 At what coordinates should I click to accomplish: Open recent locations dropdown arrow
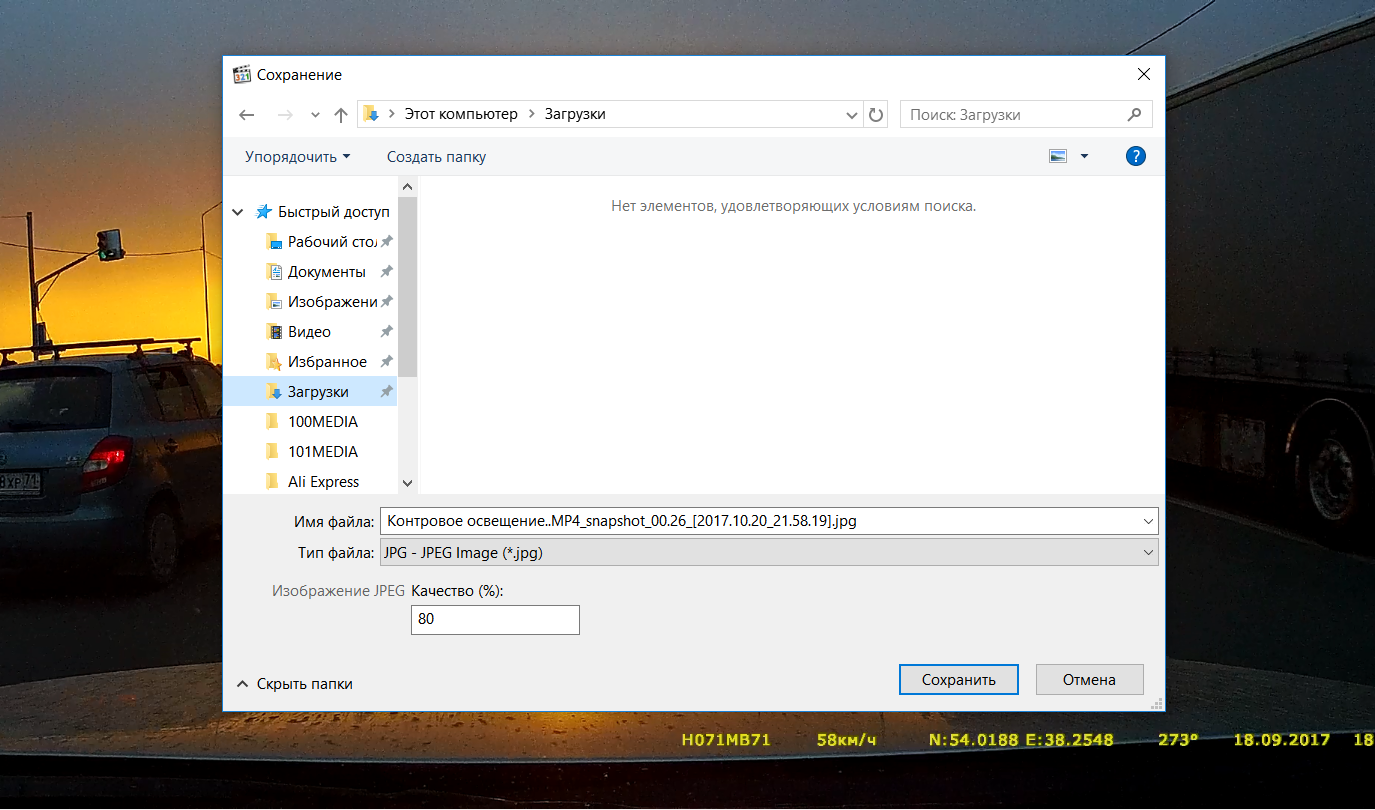pos(315,115)
